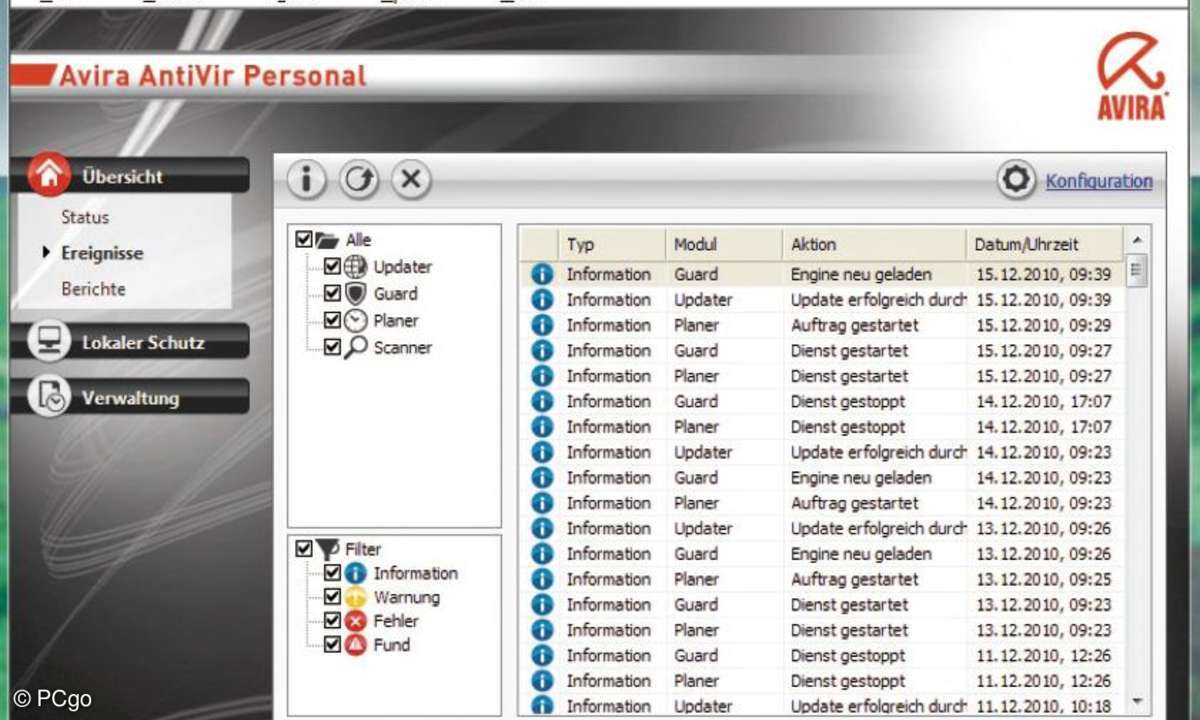The image size is (1200, 720).
Task: Click the blue Information icon in the filter list
Action: pyautogui.click(x=355, y=573)
